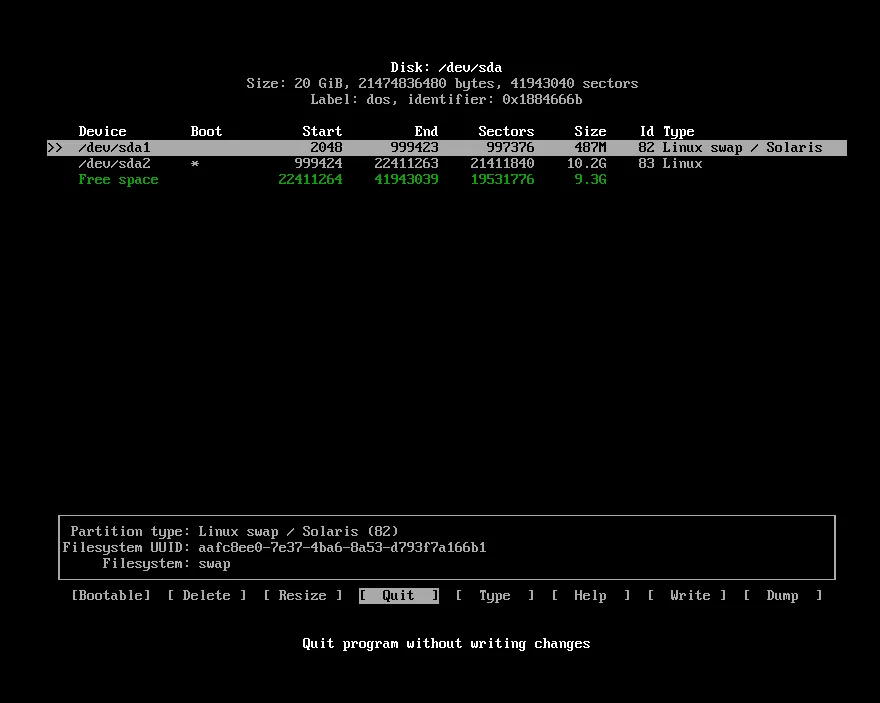Screen dimensions: 880x703
Task: Click the Sectors column header
Action: pyautogui.click(x=506, y=131)
